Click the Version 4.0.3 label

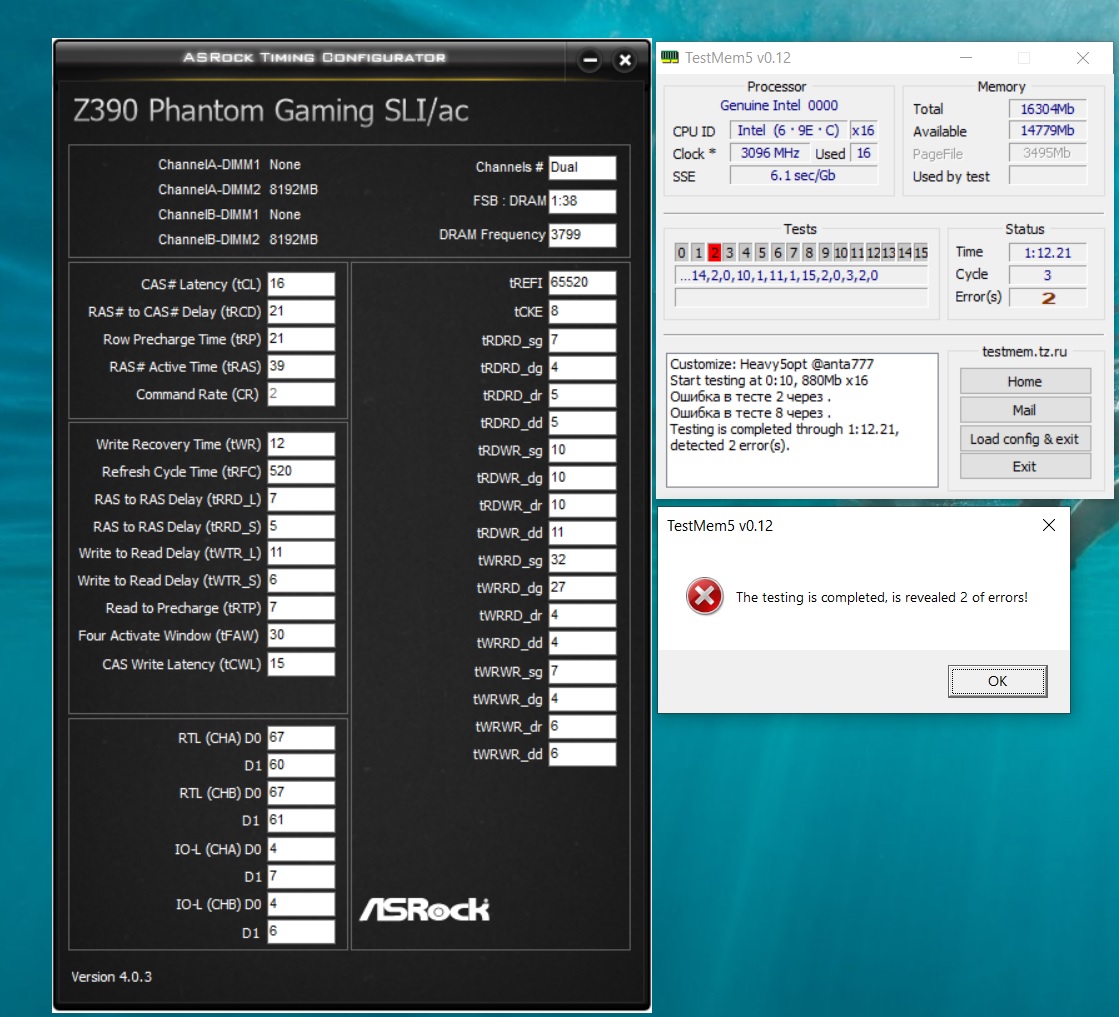[111, 976]
